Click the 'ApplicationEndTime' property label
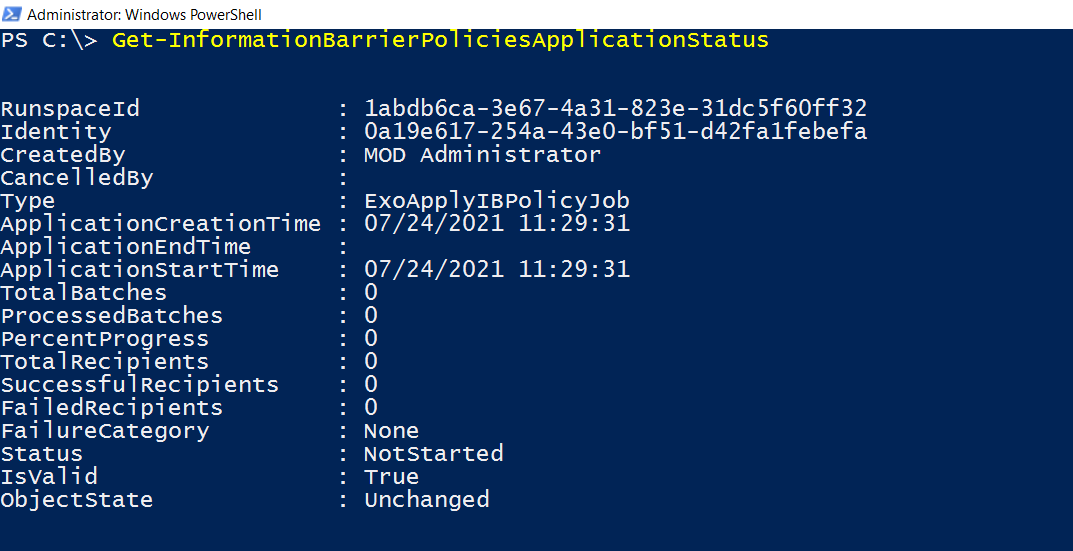Image resolution: width=1073 pixels, height=551 pixels. (125, 247)
